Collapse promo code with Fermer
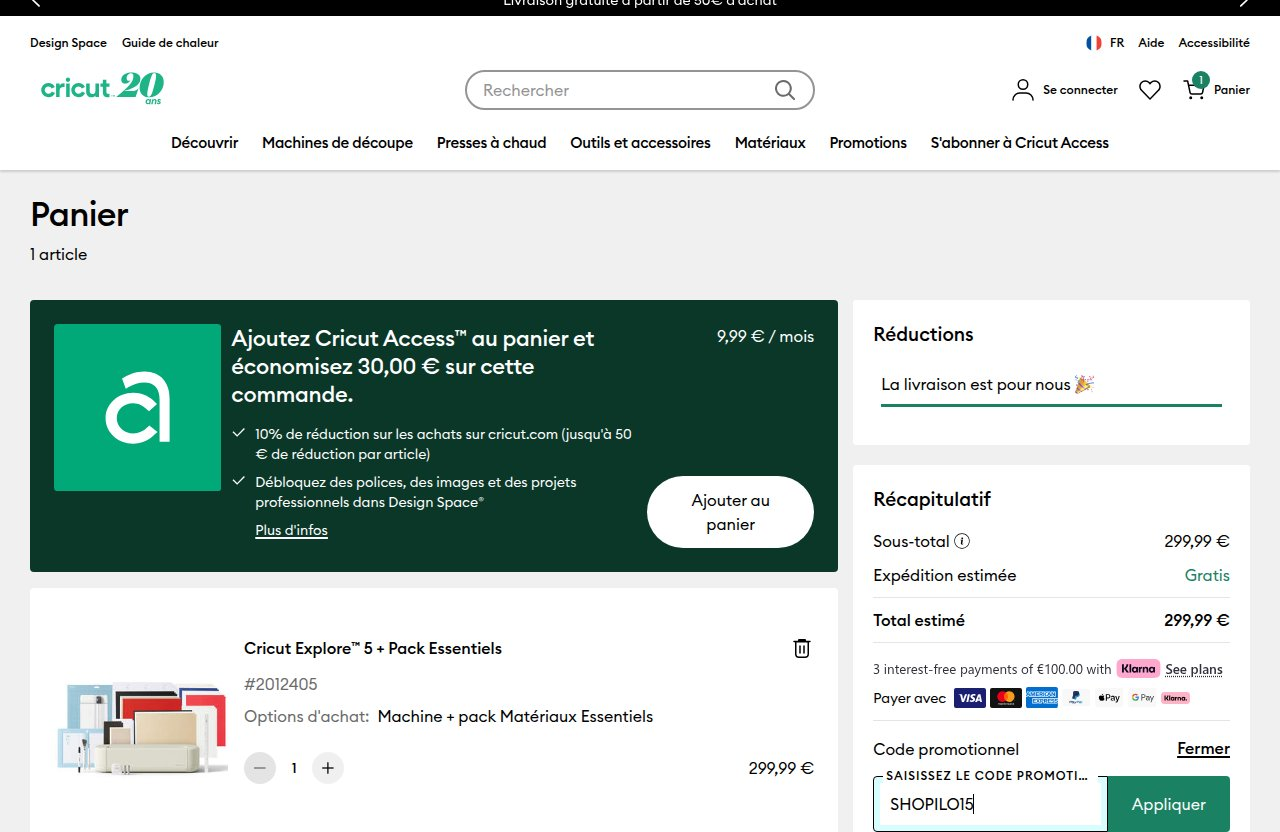This screenshot has height=832, width=1280. coord(1203,749)
